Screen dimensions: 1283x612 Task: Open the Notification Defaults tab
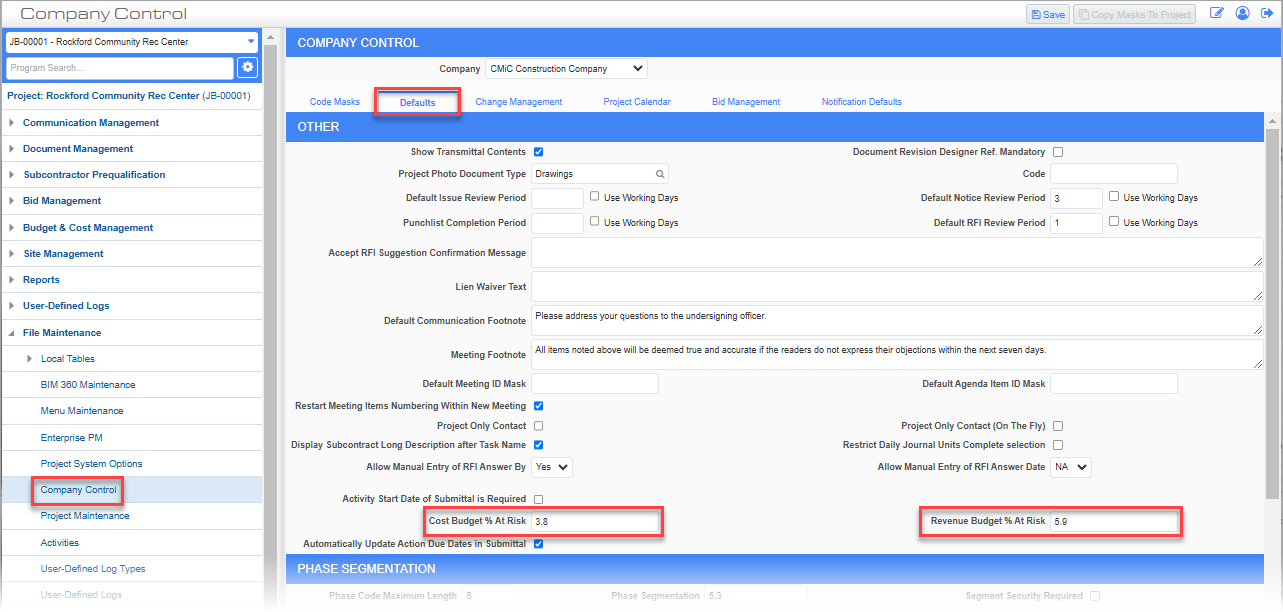coord(862,102)
